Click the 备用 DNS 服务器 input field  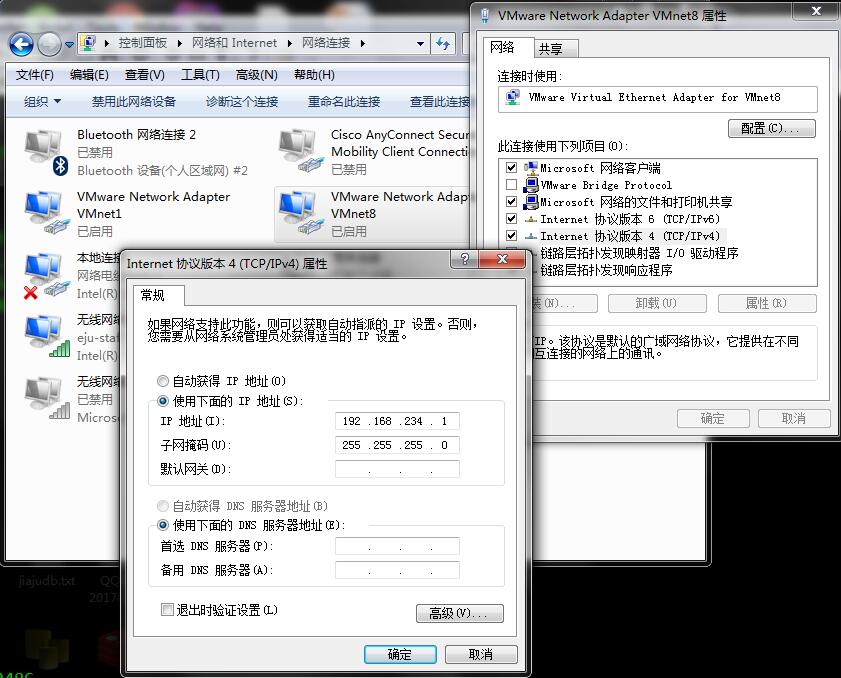pos(397,570)
